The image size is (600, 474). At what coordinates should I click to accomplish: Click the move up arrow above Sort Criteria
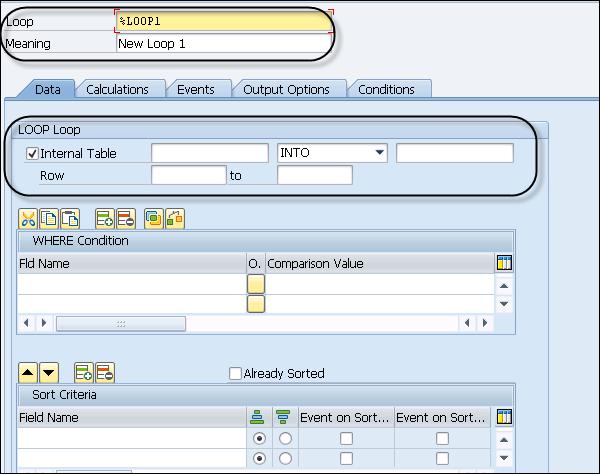(28, 373)
